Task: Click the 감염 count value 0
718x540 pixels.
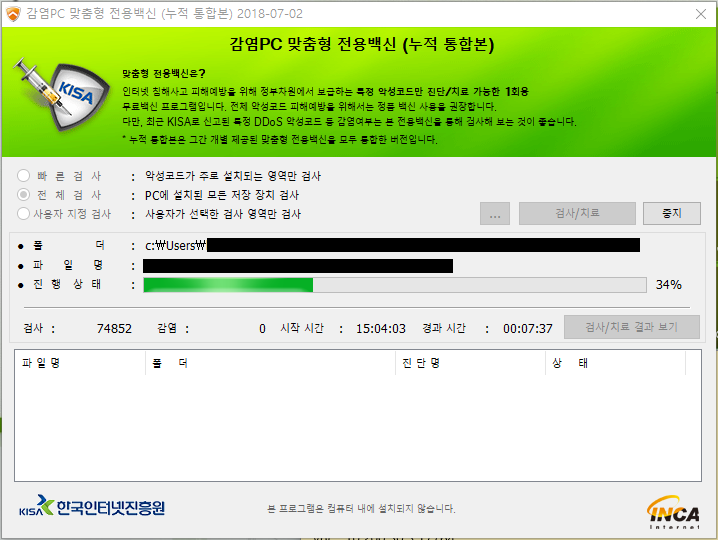Action: tap(262, 329)
